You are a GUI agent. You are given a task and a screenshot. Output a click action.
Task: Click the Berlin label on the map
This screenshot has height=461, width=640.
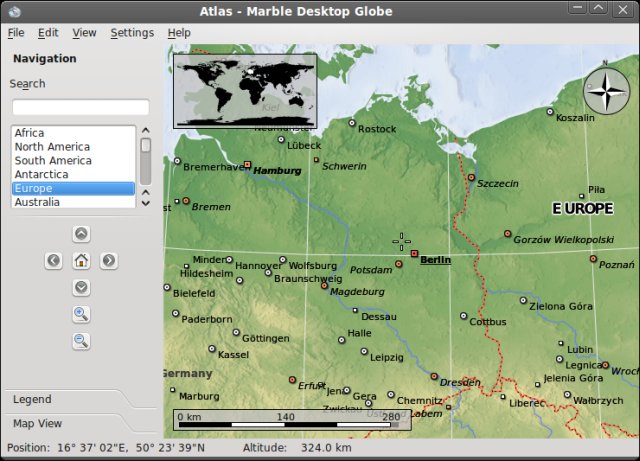[x=436, y=260]
